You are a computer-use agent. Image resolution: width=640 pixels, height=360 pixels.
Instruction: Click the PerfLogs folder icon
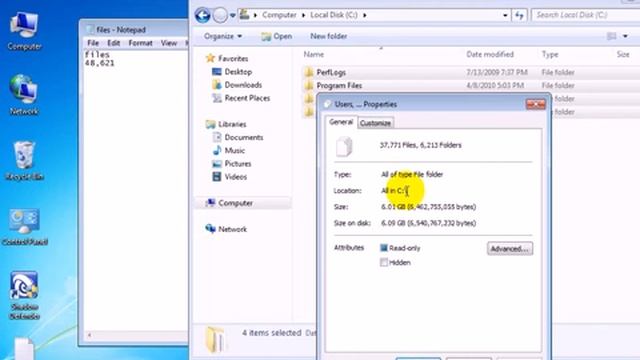pos(309,72)
